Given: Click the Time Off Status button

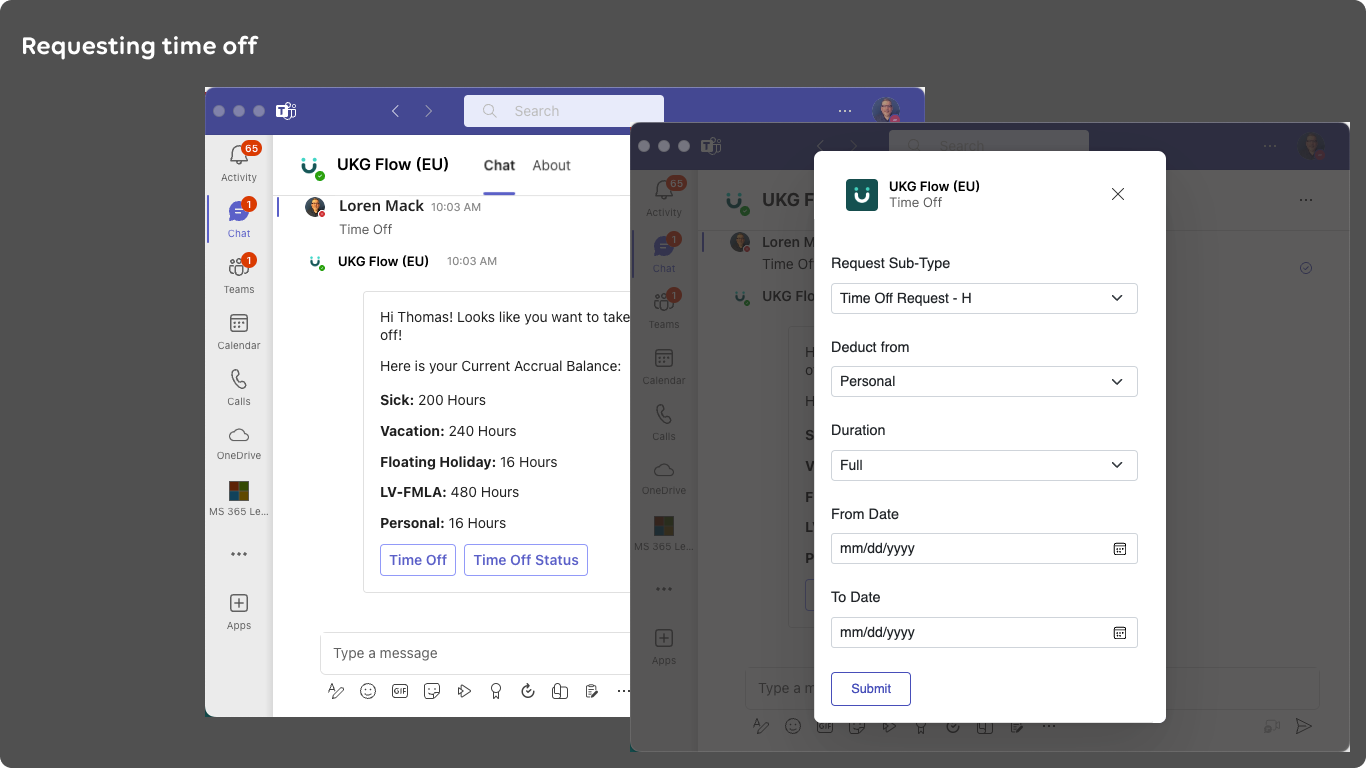Looking at the screenshot, I should click(526, 560).
